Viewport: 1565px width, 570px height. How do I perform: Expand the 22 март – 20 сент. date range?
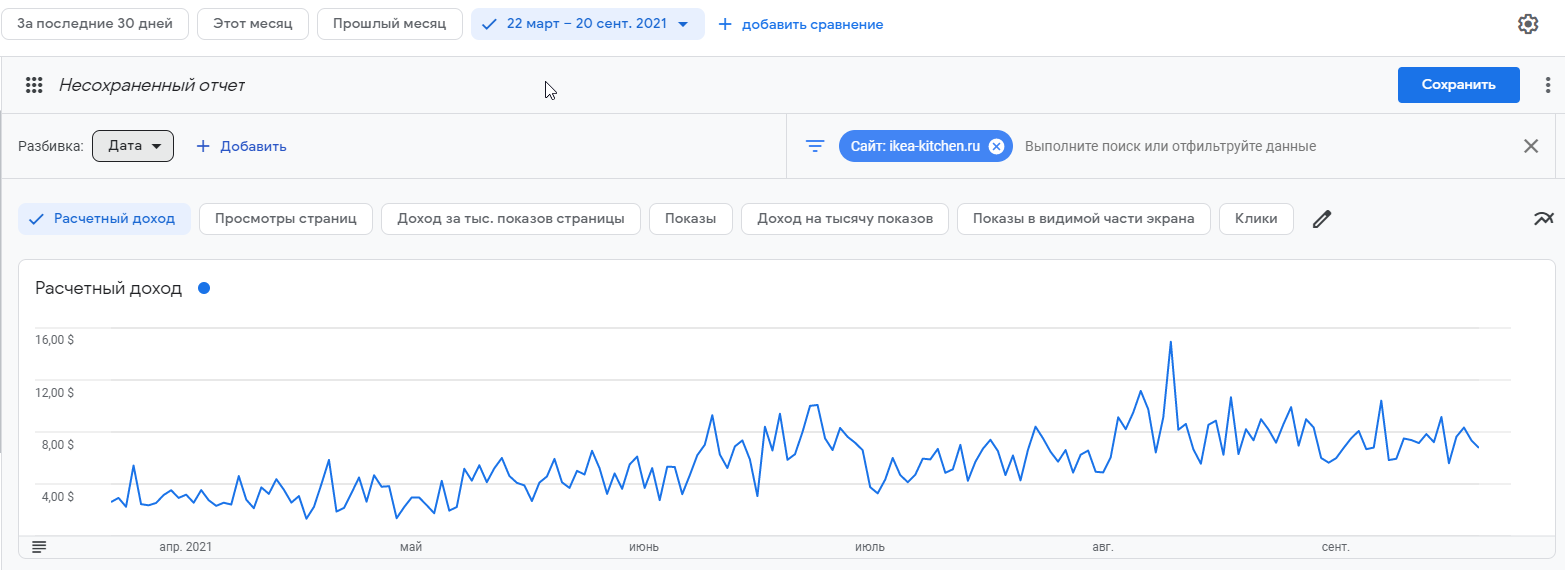[x=587, y=24]
